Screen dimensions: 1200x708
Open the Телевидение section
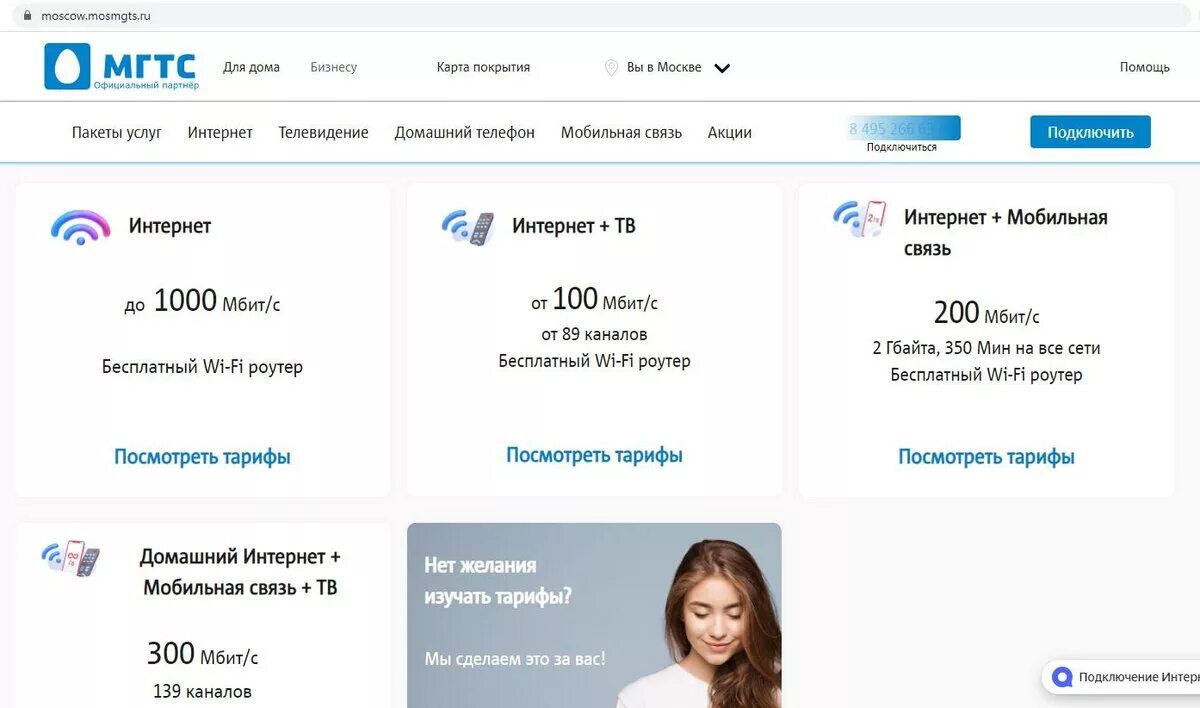point(322,131)
